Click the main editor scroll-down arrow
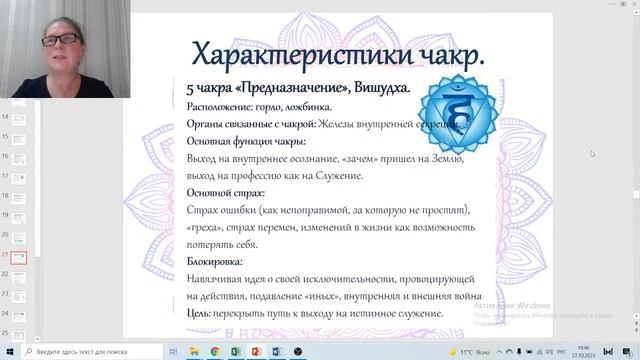This screenshot has width=640, height=360. (636, 316)
